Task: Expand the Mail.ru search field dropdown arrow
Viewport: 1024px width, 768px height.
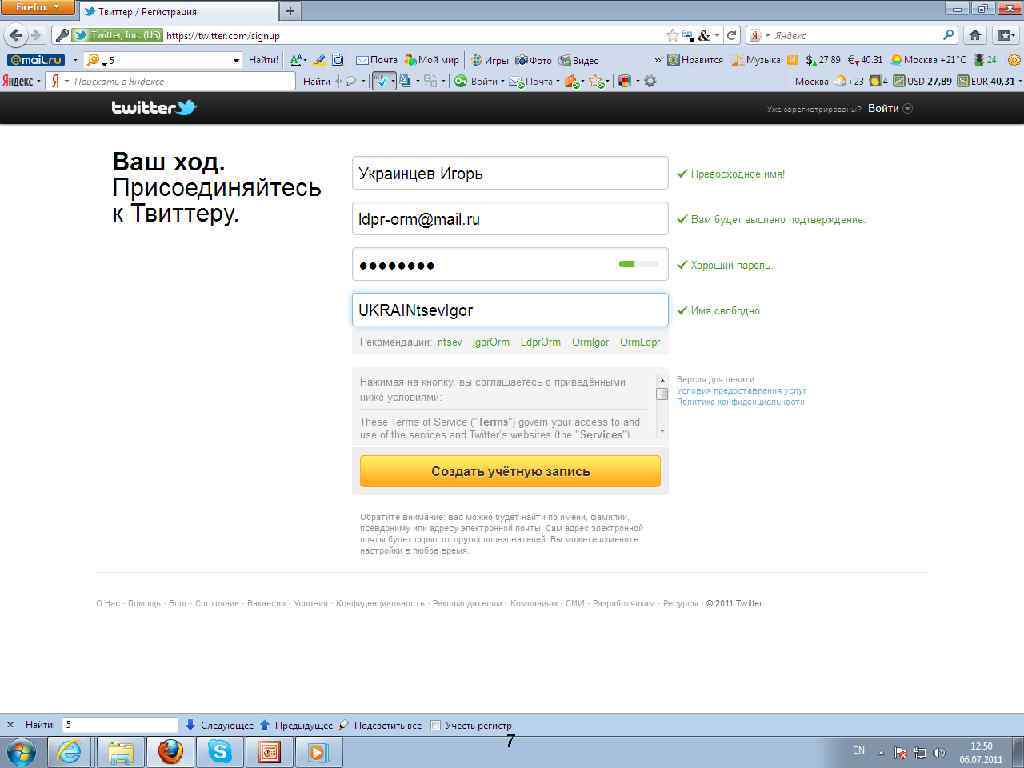Action: tap(236, 60)
